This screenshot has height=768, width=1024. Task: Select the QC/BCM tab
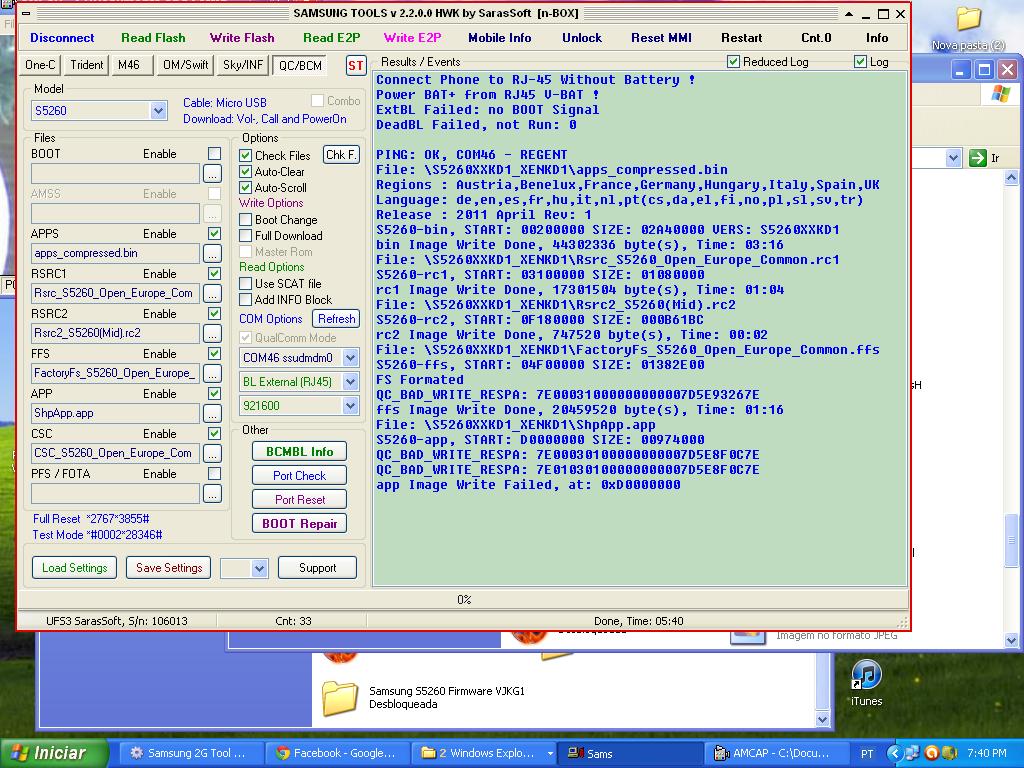point(300,65)
